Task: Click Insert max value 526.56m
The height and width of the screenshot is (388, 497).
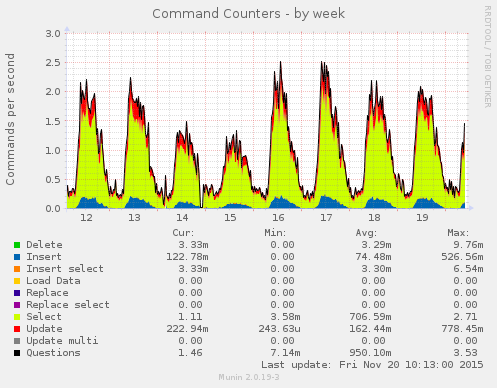Action: coord(462,257)
